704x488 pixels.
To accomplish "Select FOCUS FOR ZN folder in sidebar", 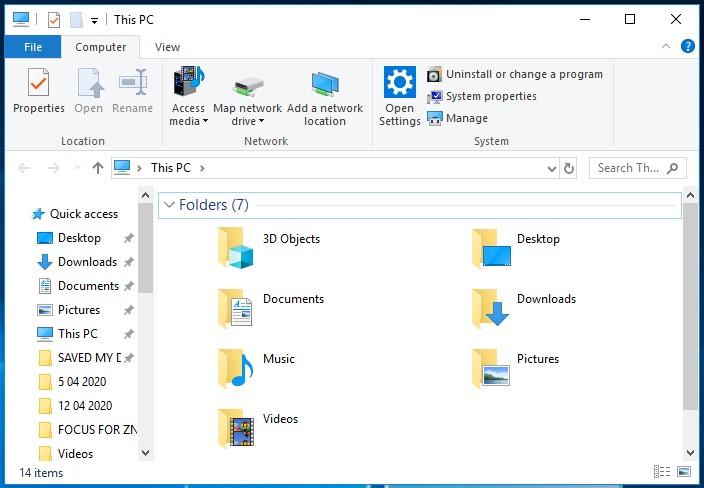I will [x=88, y=430].
